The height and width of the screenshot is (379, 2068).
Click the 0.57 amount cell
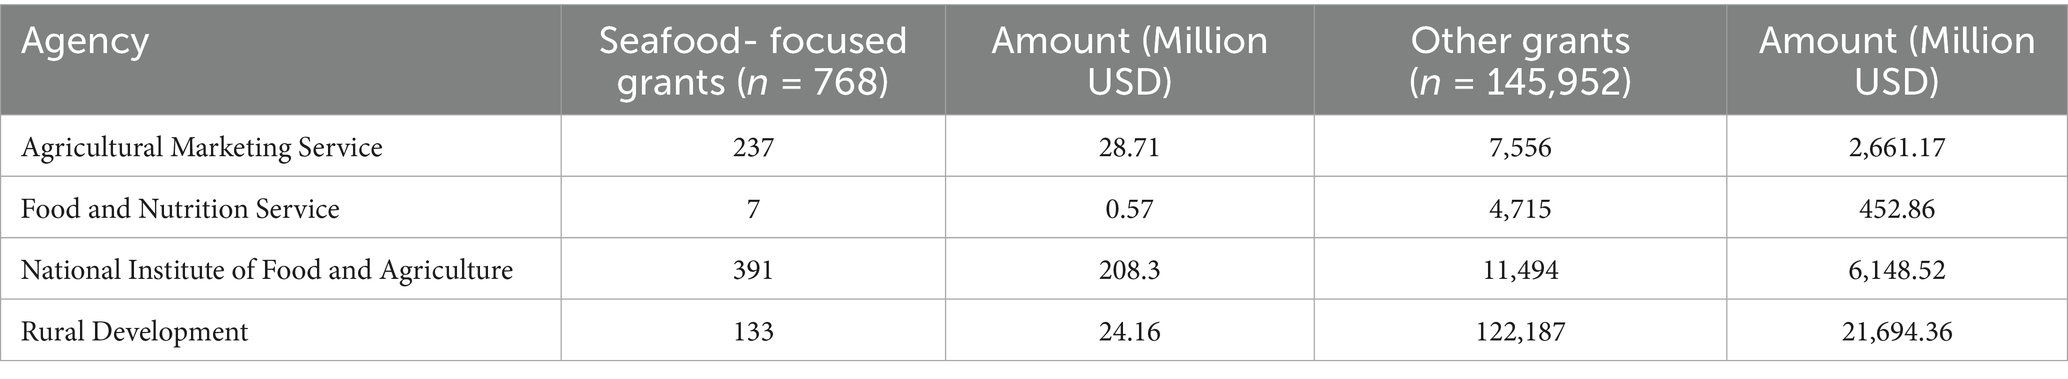click(x=1130, y=209)
